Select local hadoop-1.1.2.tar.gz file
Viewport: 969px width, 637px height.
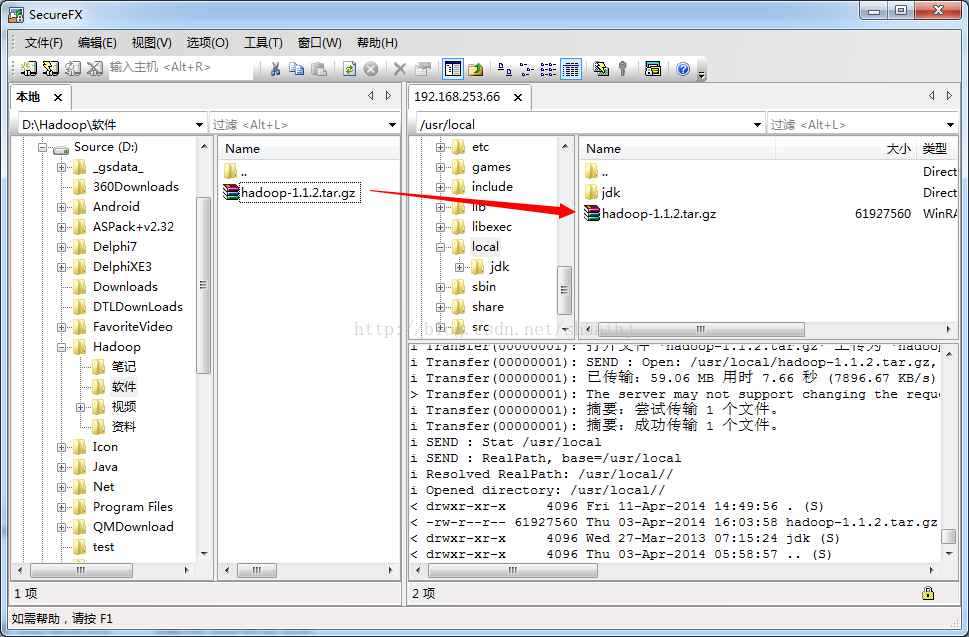[x=298, y=193]
